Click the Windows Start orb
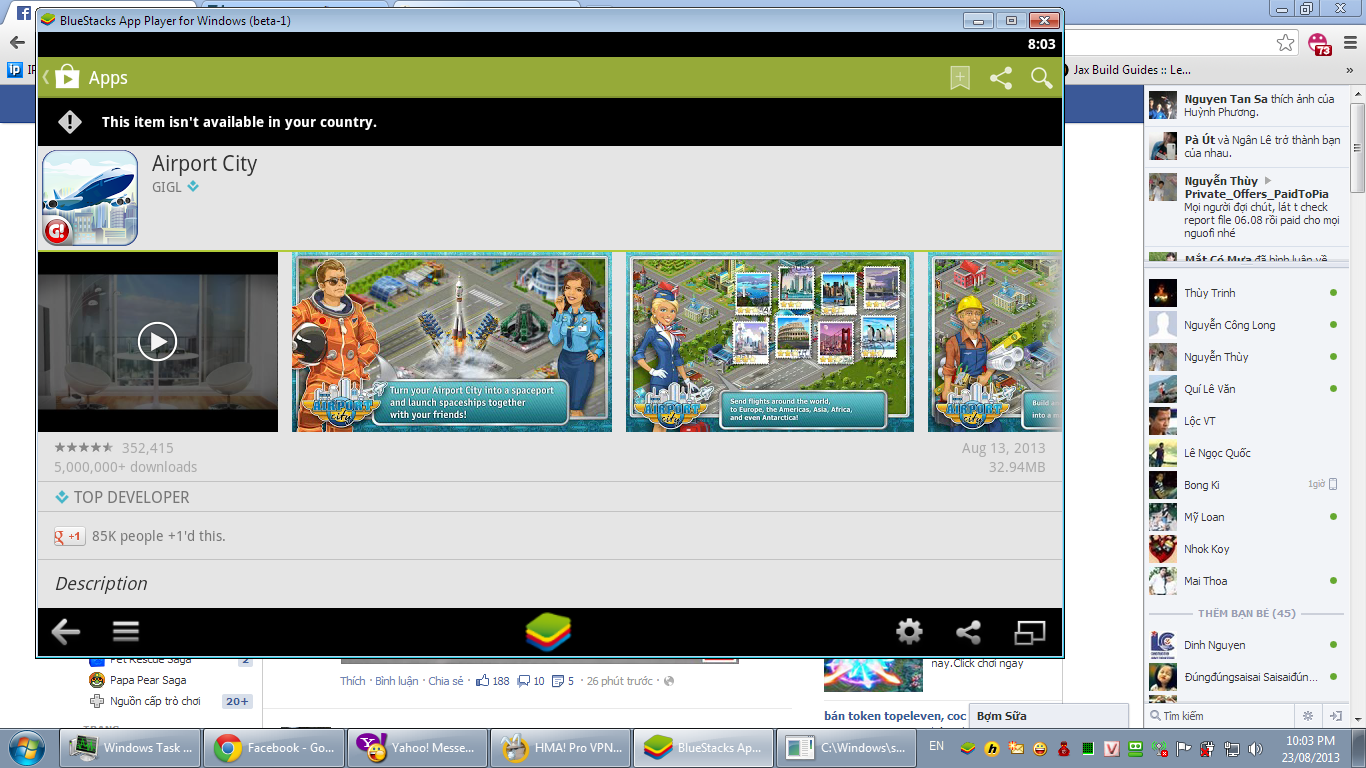The image size is (1366, 768). click(x=27, y=747)
